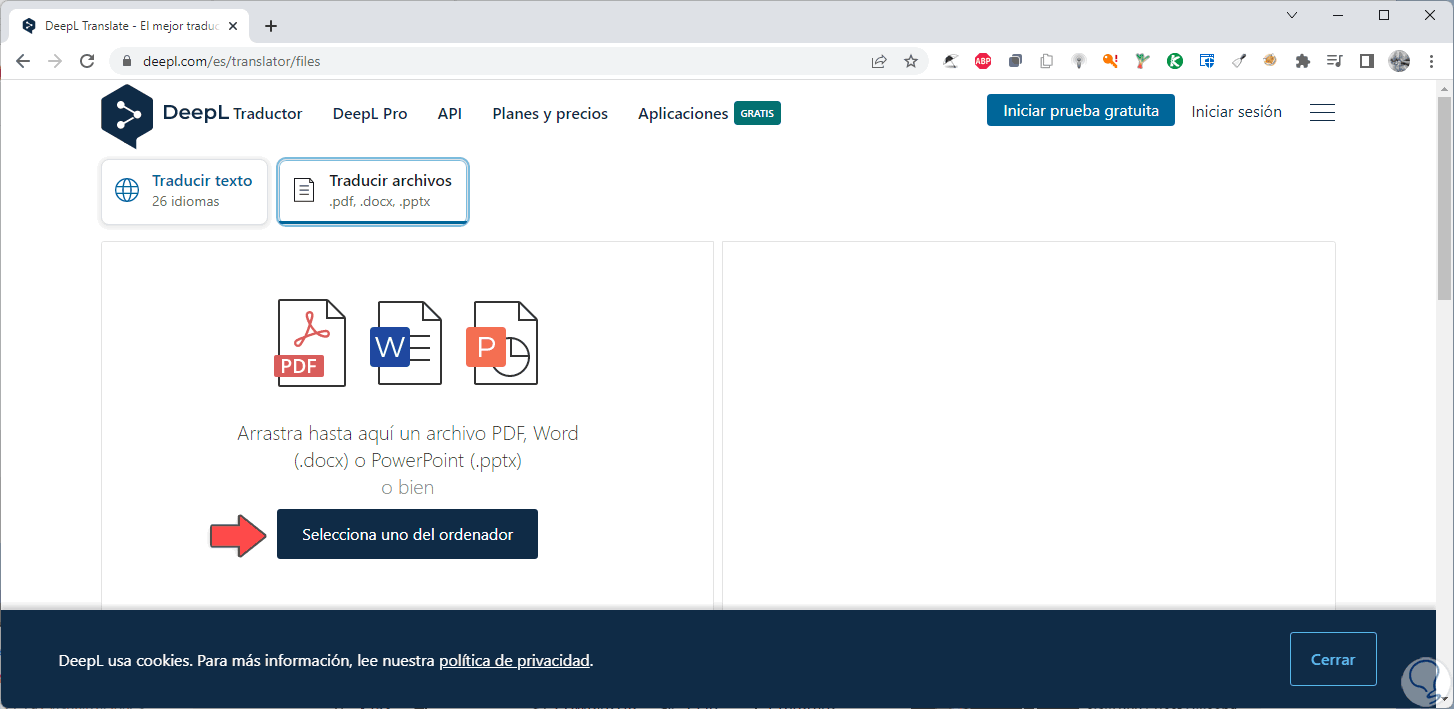
Task: Open Aplicaciones menu item
Action: pyautogui.click(x=683, y=114)
